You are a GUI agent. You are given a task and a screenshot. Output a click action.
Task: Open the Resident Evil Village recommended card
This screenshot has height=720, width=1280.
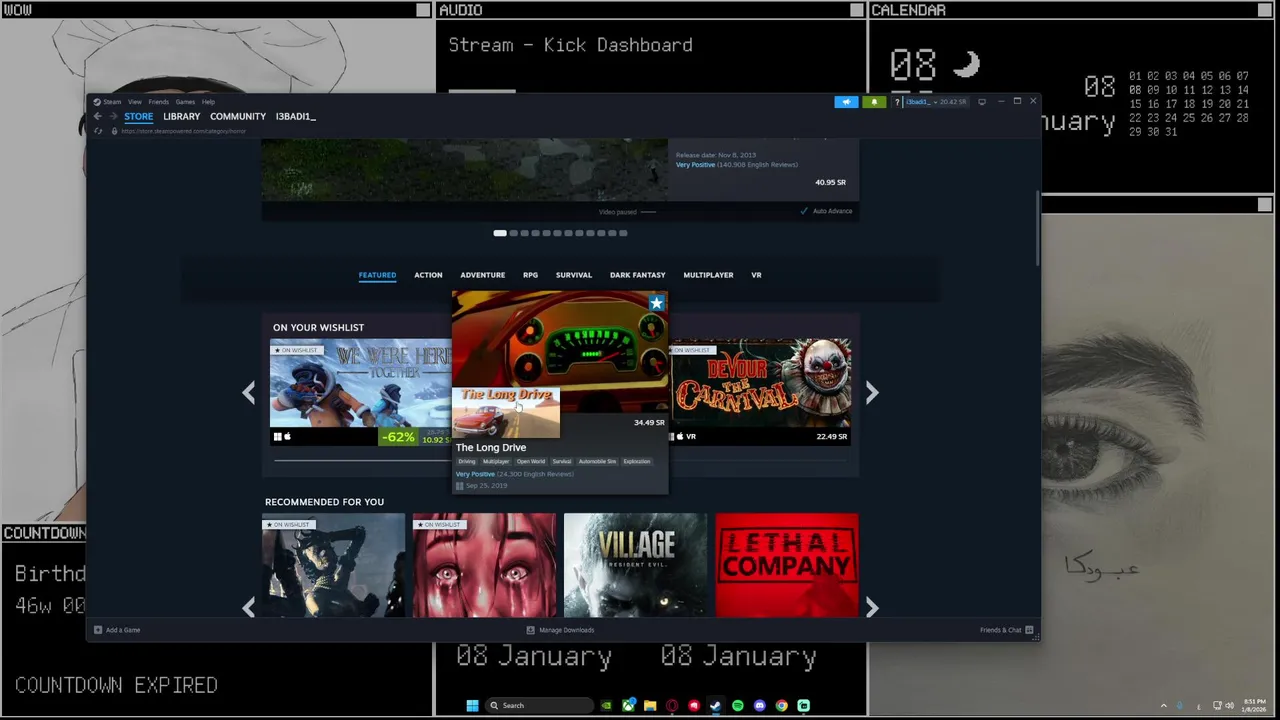coord(635,565)
